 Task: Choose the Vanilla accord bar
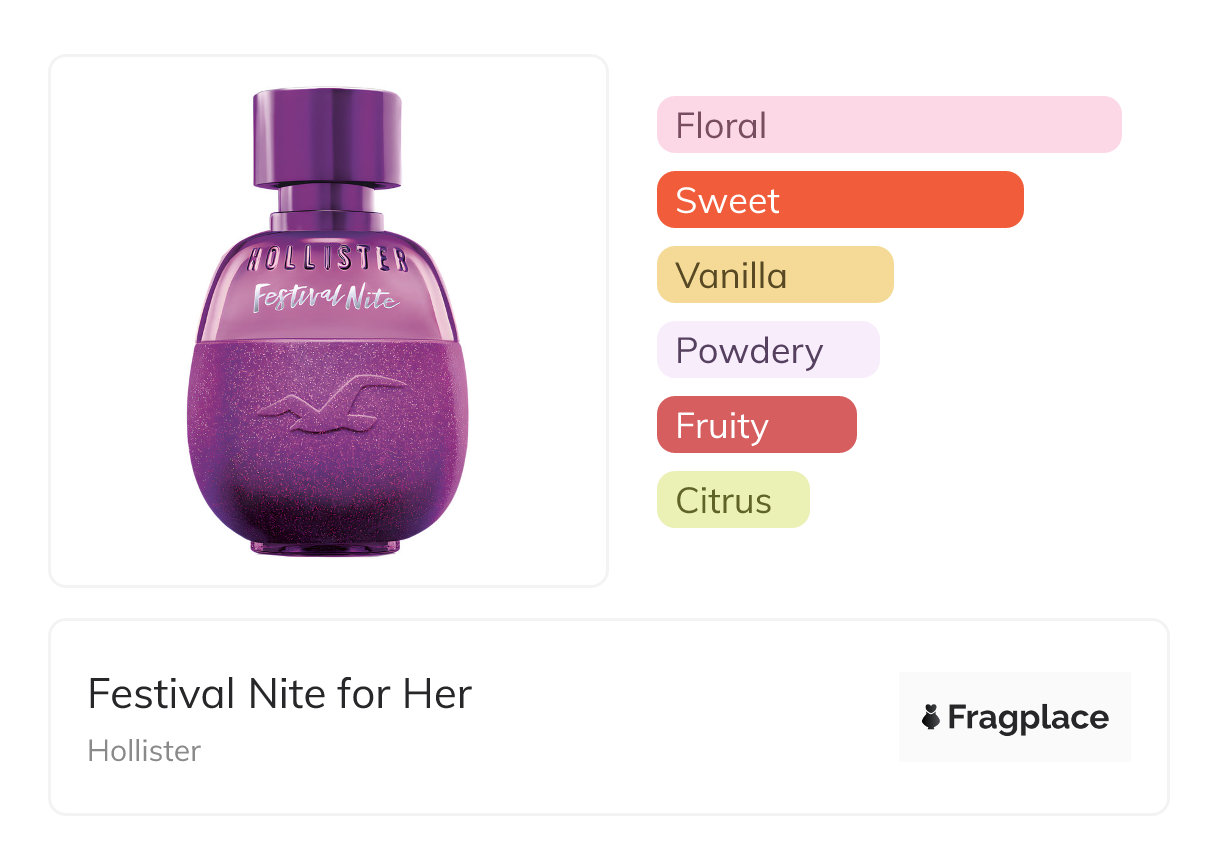pos(774,275)
